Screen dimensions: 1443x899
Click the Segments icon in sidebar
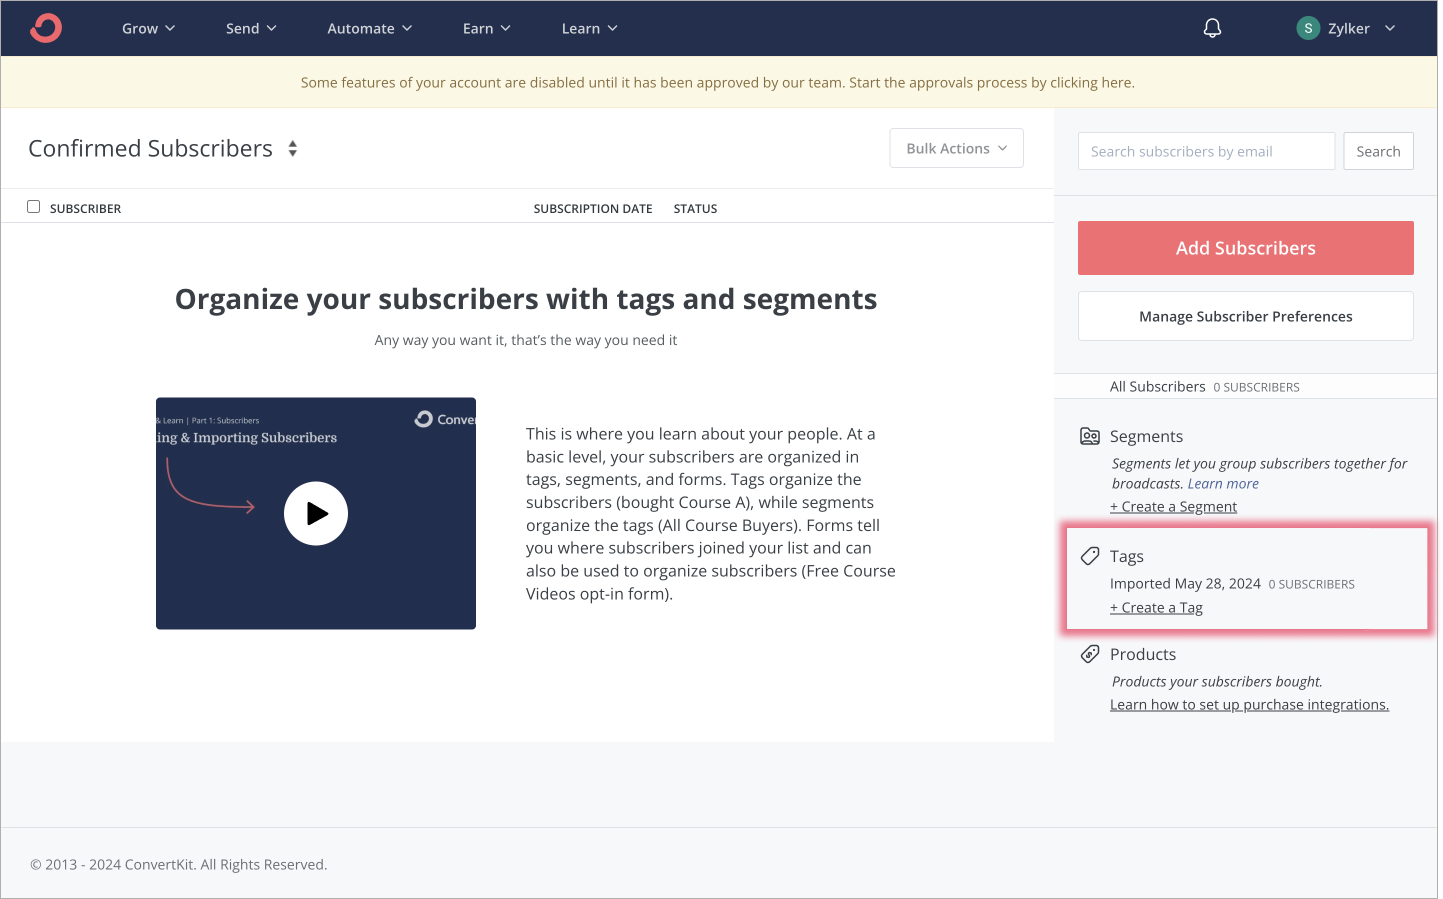1090,436
